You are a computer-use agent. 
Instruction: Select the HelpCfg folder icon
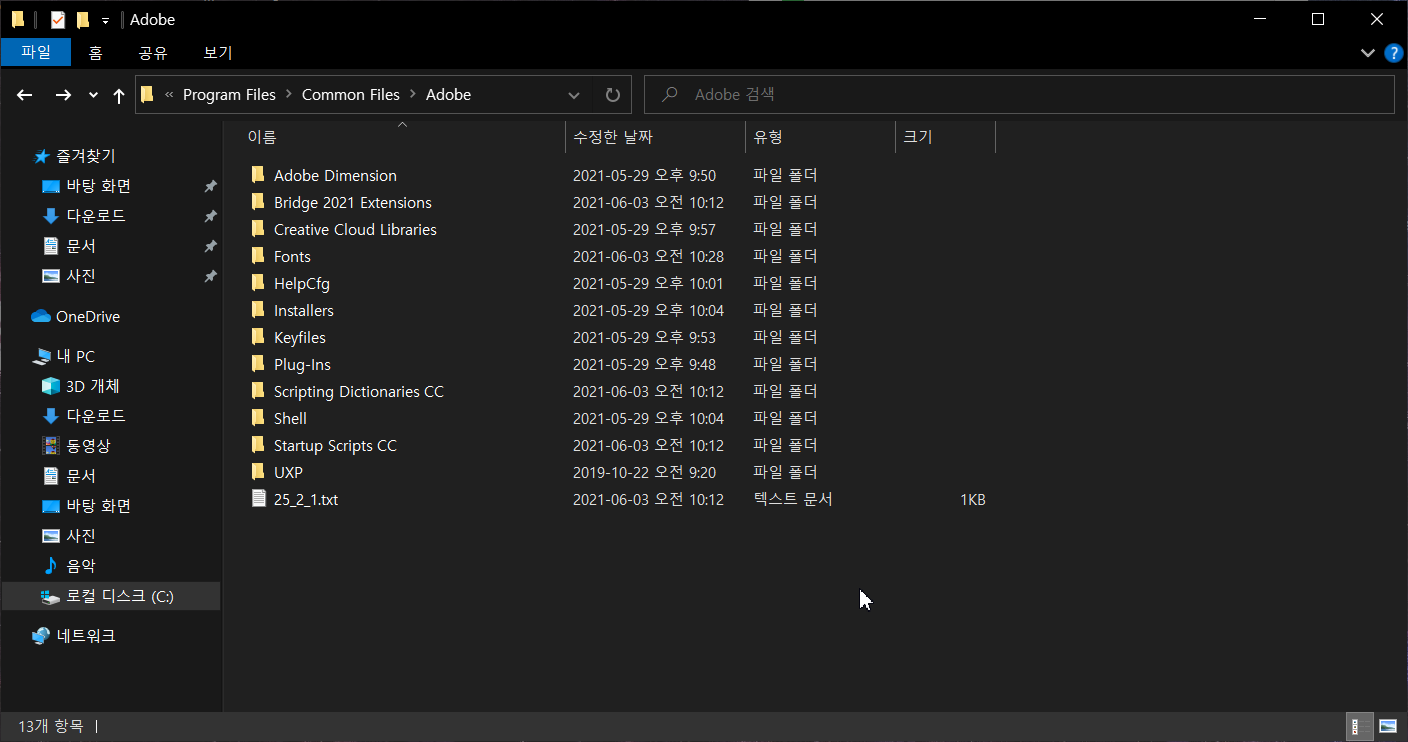point(258,283)
